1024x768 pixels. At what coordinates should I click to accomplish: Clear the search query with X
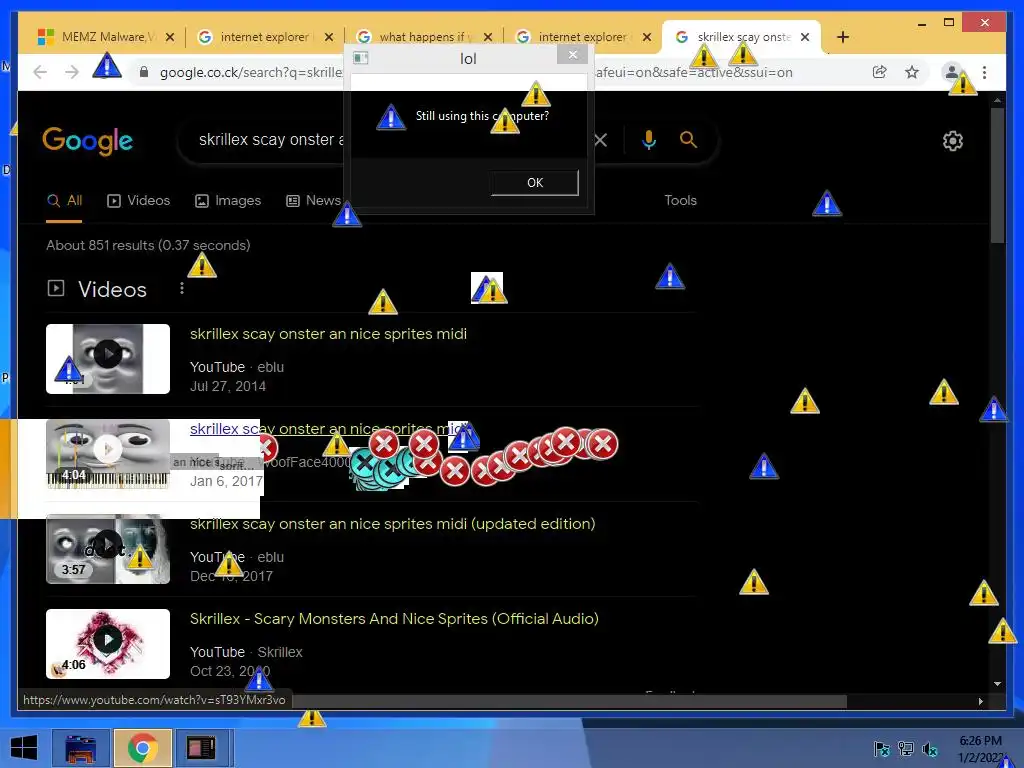pos(601,140)
